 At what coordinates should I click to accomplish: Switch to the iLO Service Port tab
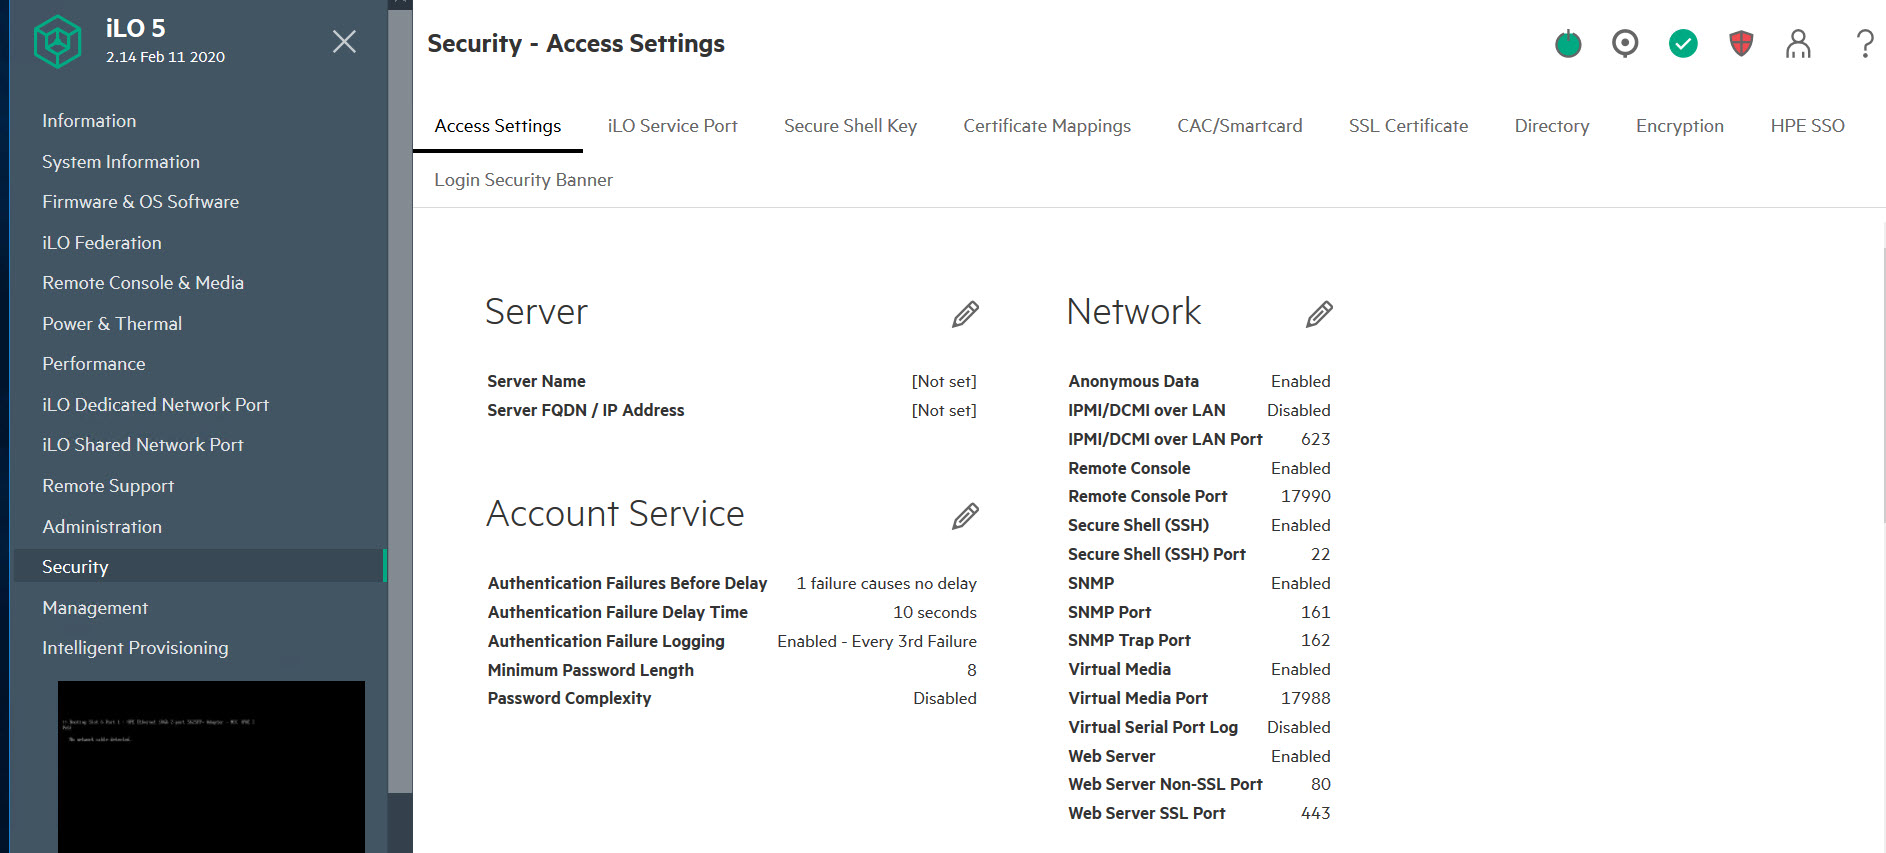click(x=672, y=126)
